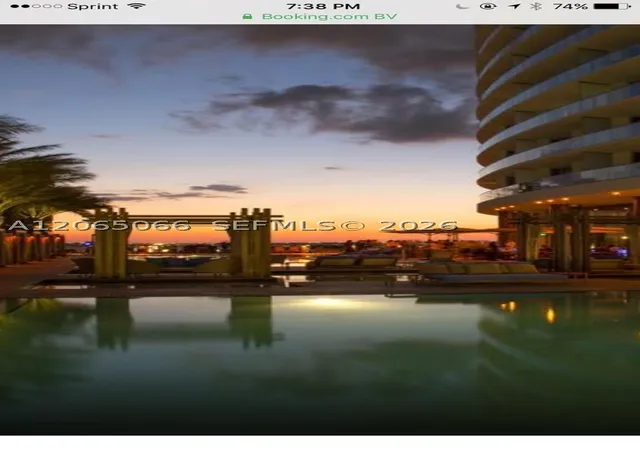Tap the rotation lock icon

(489, 6)
